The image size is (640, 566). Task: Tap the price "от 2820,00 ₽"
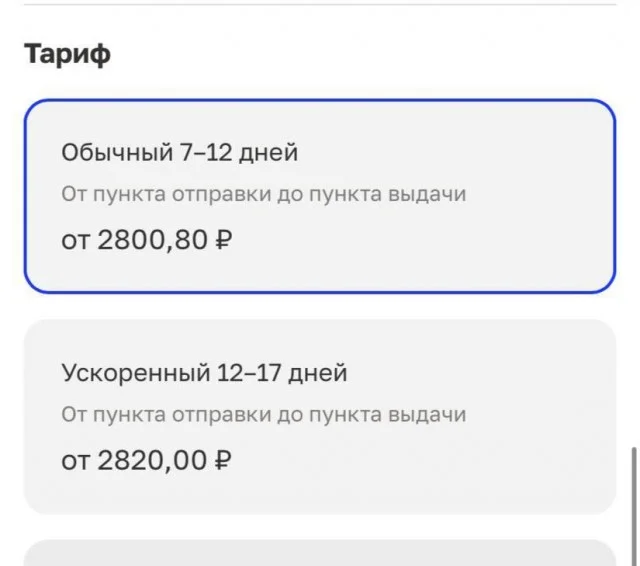(x=146, y=461)
